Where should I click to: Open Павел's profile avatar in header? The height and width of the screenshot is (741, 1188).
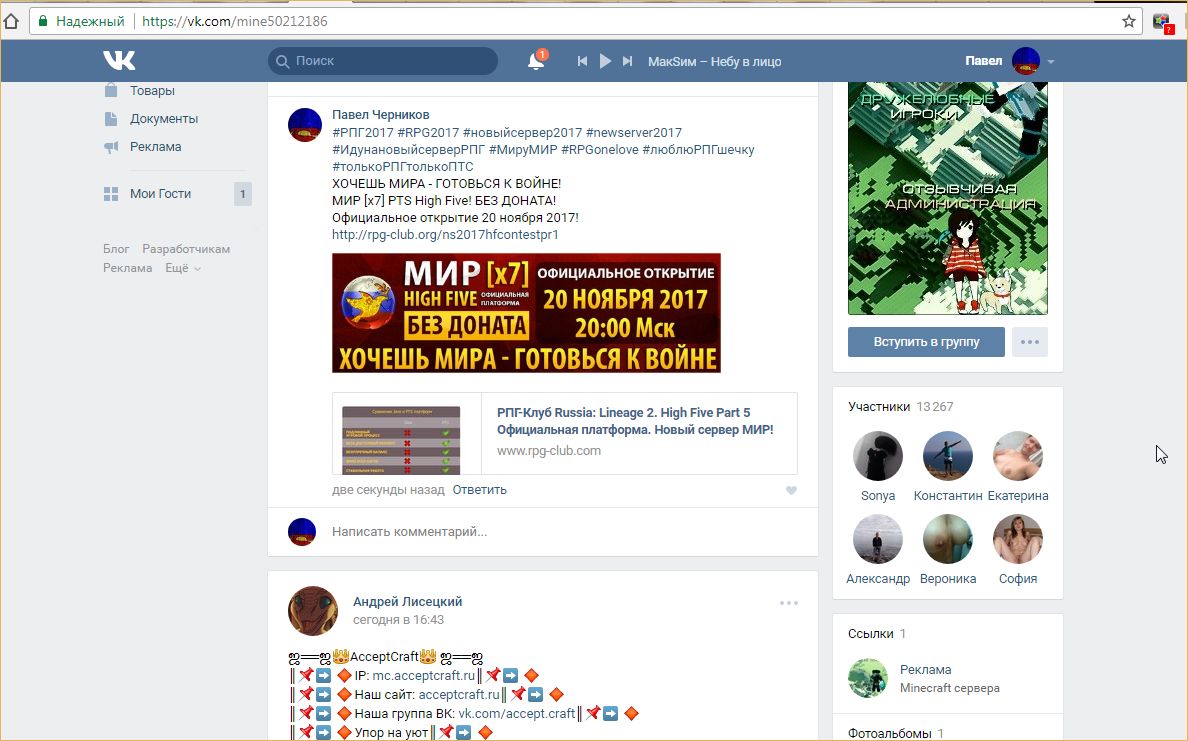click(1026, 61)
